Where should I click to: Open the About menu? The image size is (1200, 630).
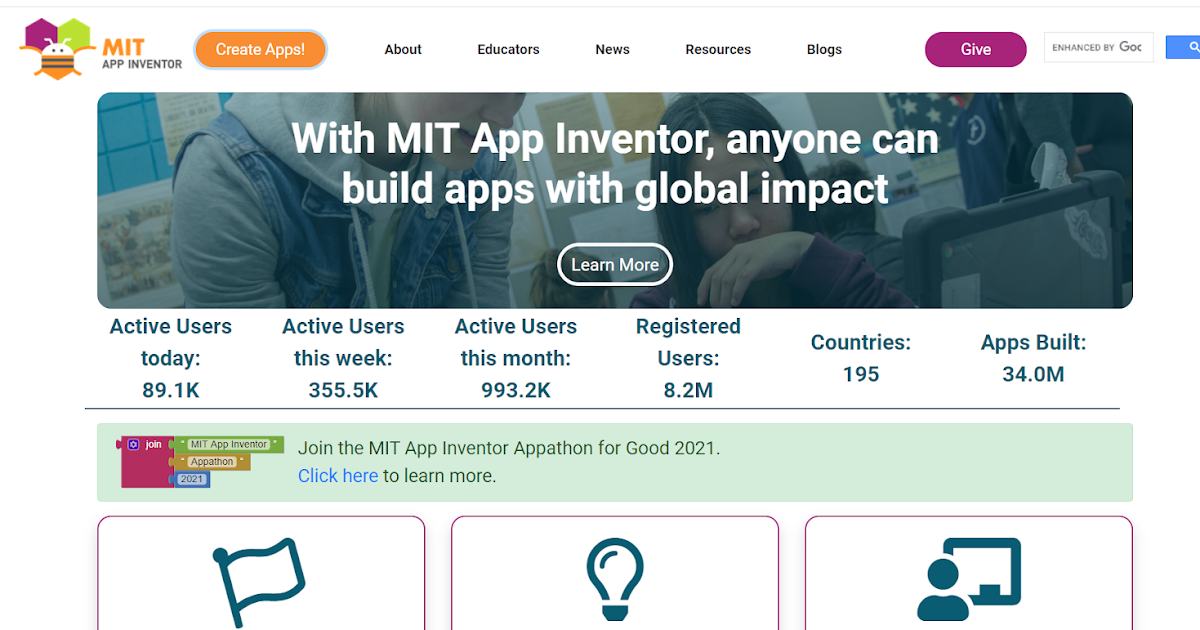point(402,49)
